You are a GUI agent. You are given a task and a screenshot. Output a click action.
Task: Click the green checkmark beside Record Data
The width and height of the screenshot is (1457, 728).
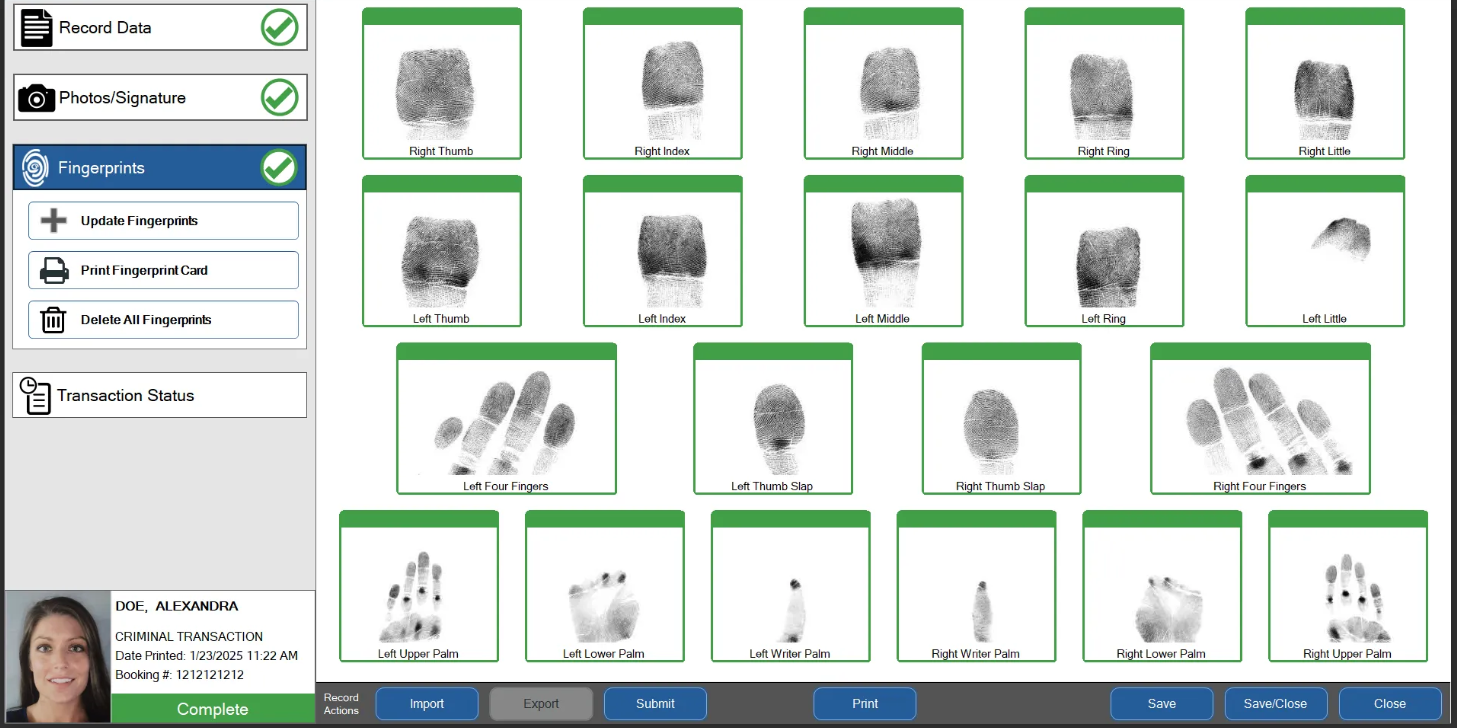[x=279, y=28]
